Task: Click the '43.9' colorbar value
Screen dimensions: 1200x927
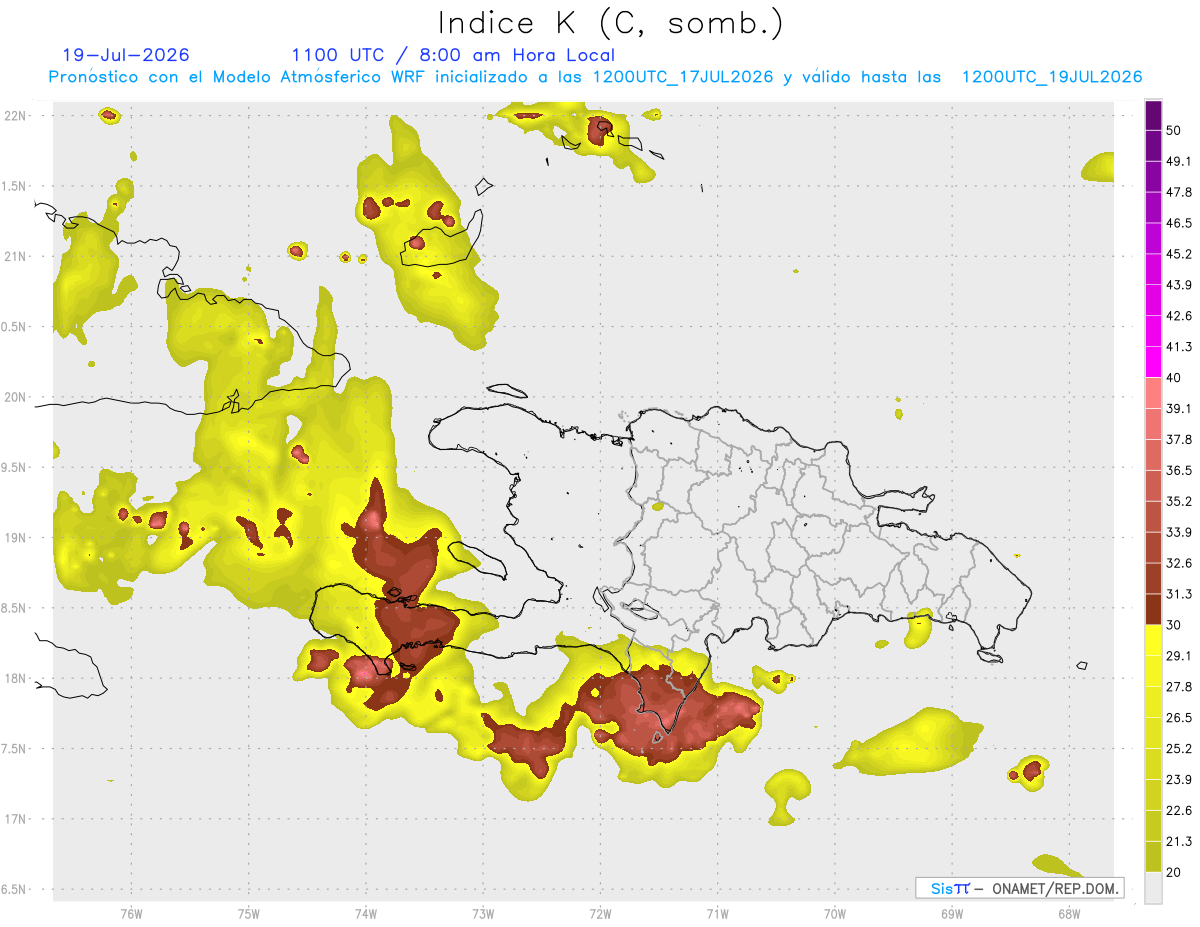Action: (x=1179, y=285)
